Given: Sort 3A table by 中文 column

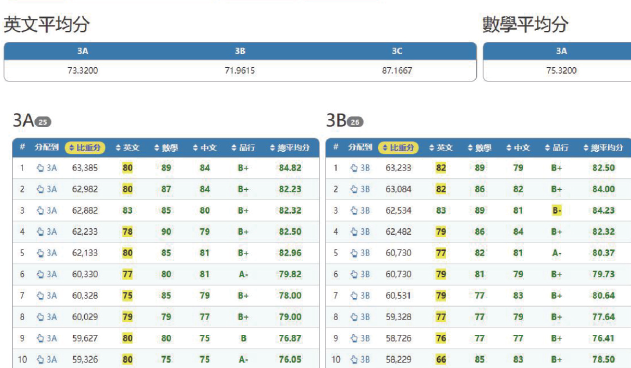Looking at the screenshot, I should pyautogui.click(x=205, y=148).
